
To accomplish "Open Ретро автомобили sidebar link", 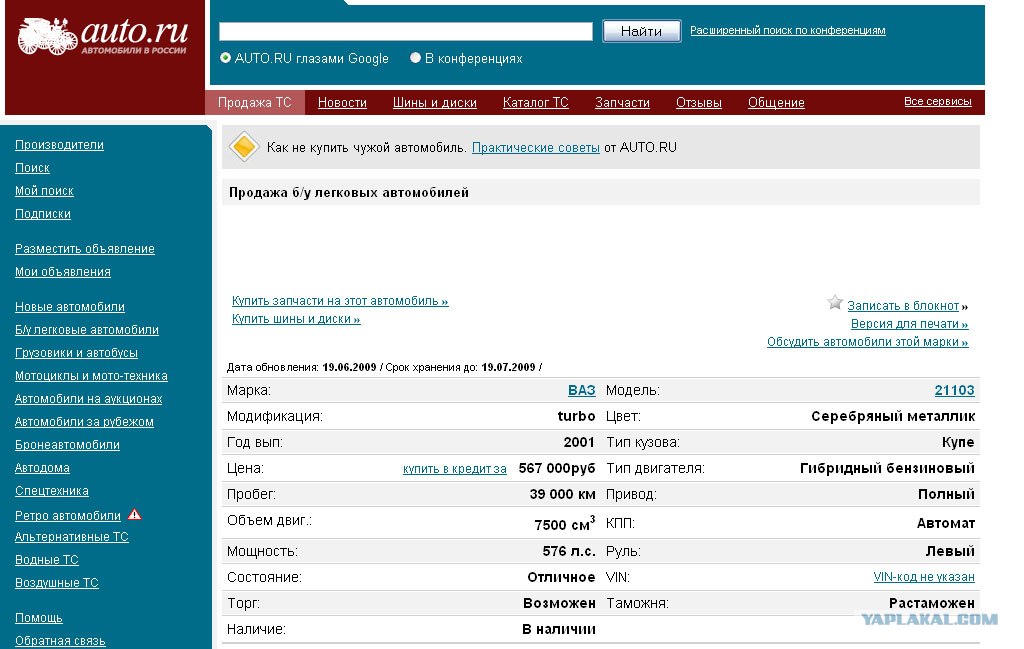I will pos(68,515).
